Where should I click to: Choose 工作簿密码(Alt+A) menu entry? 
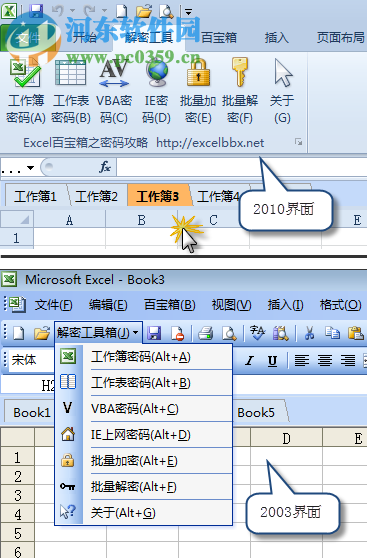144,357
